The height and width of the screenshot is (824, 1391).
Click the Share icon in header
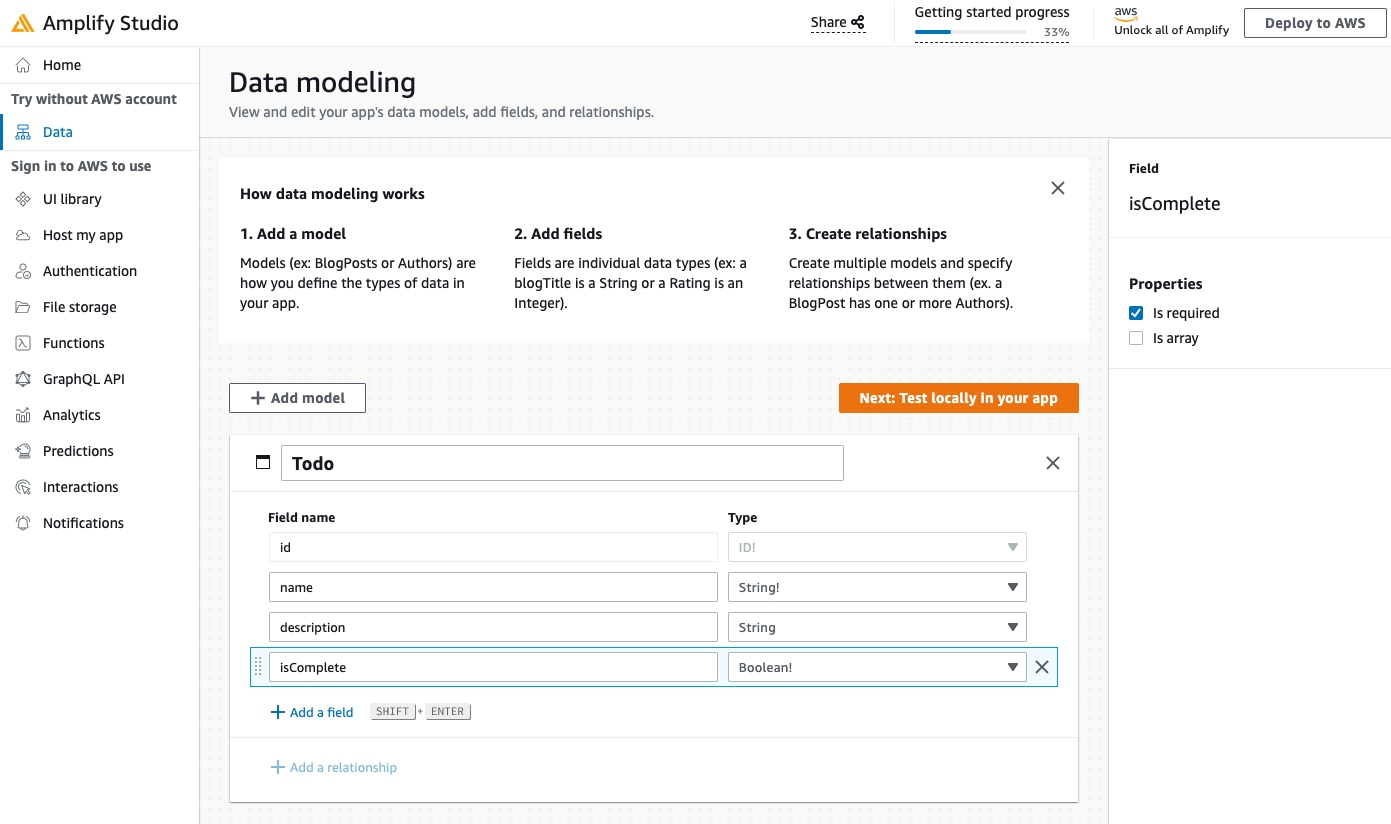pyautogui.click(x=858, y=23)
